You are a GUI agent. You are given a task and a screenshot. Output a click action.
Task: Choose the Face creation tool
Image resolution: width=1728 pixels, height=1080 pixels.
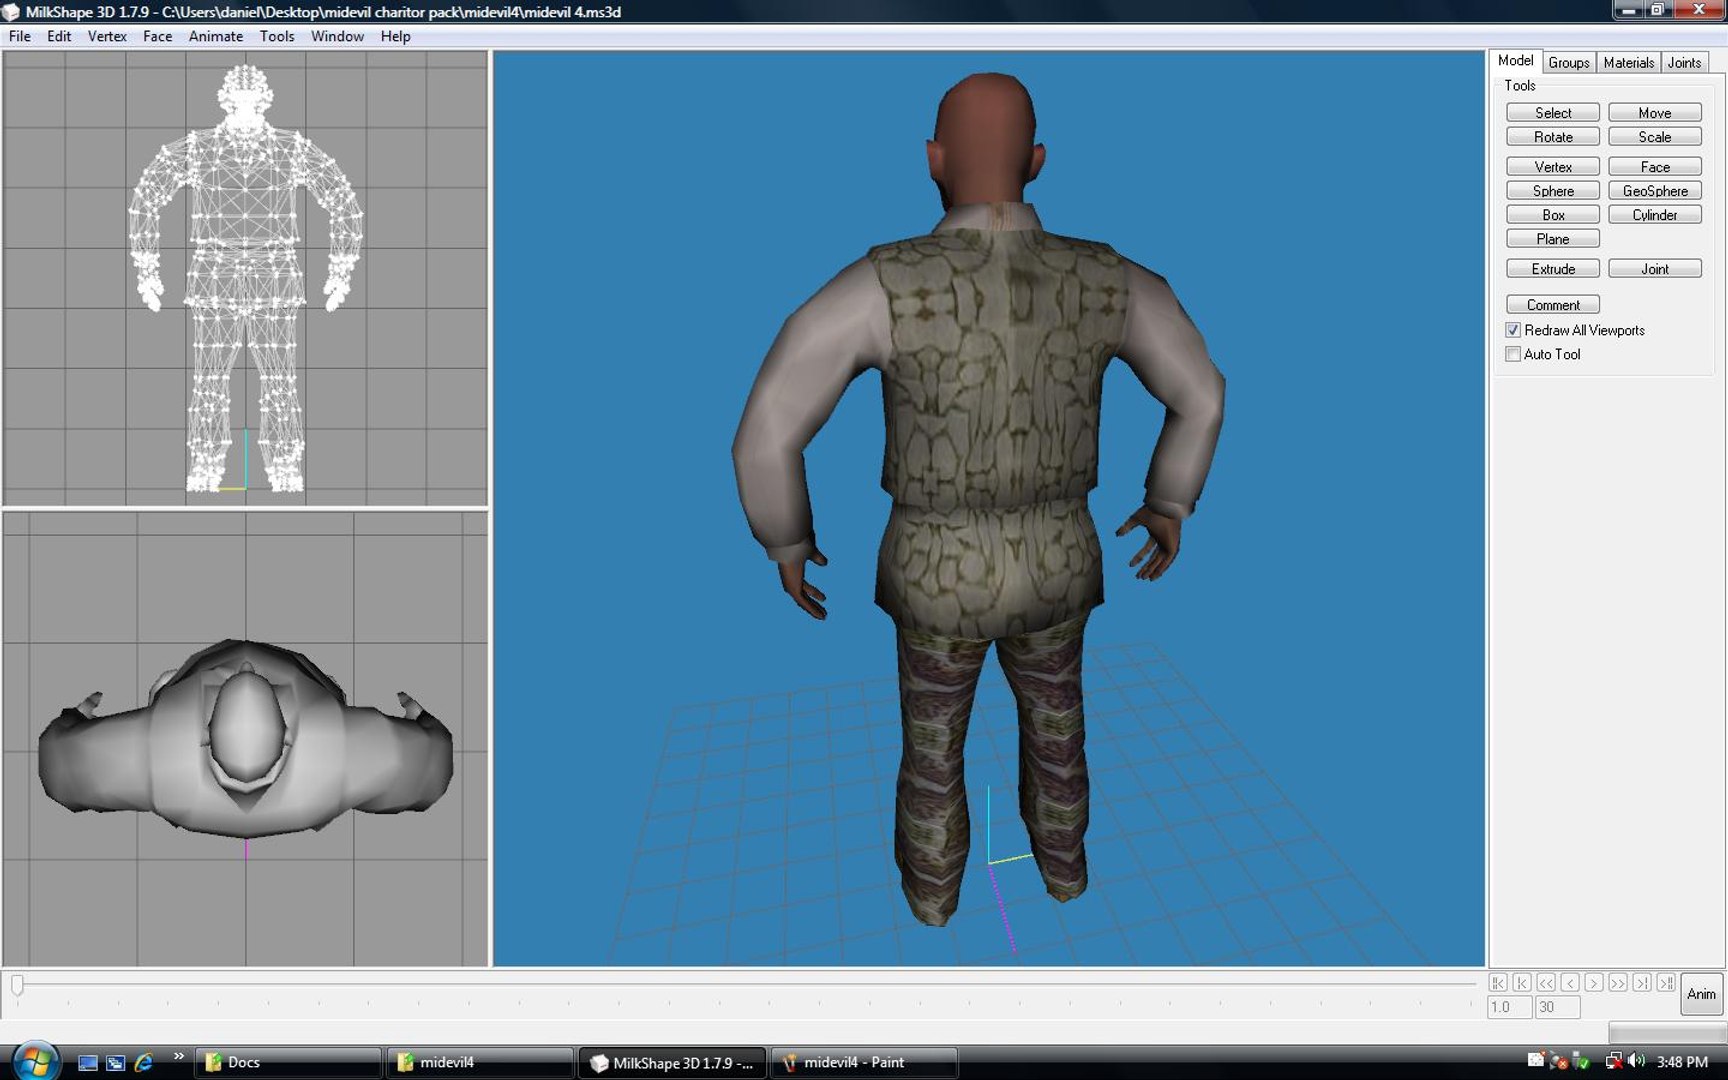click(x=1655, y=167)
